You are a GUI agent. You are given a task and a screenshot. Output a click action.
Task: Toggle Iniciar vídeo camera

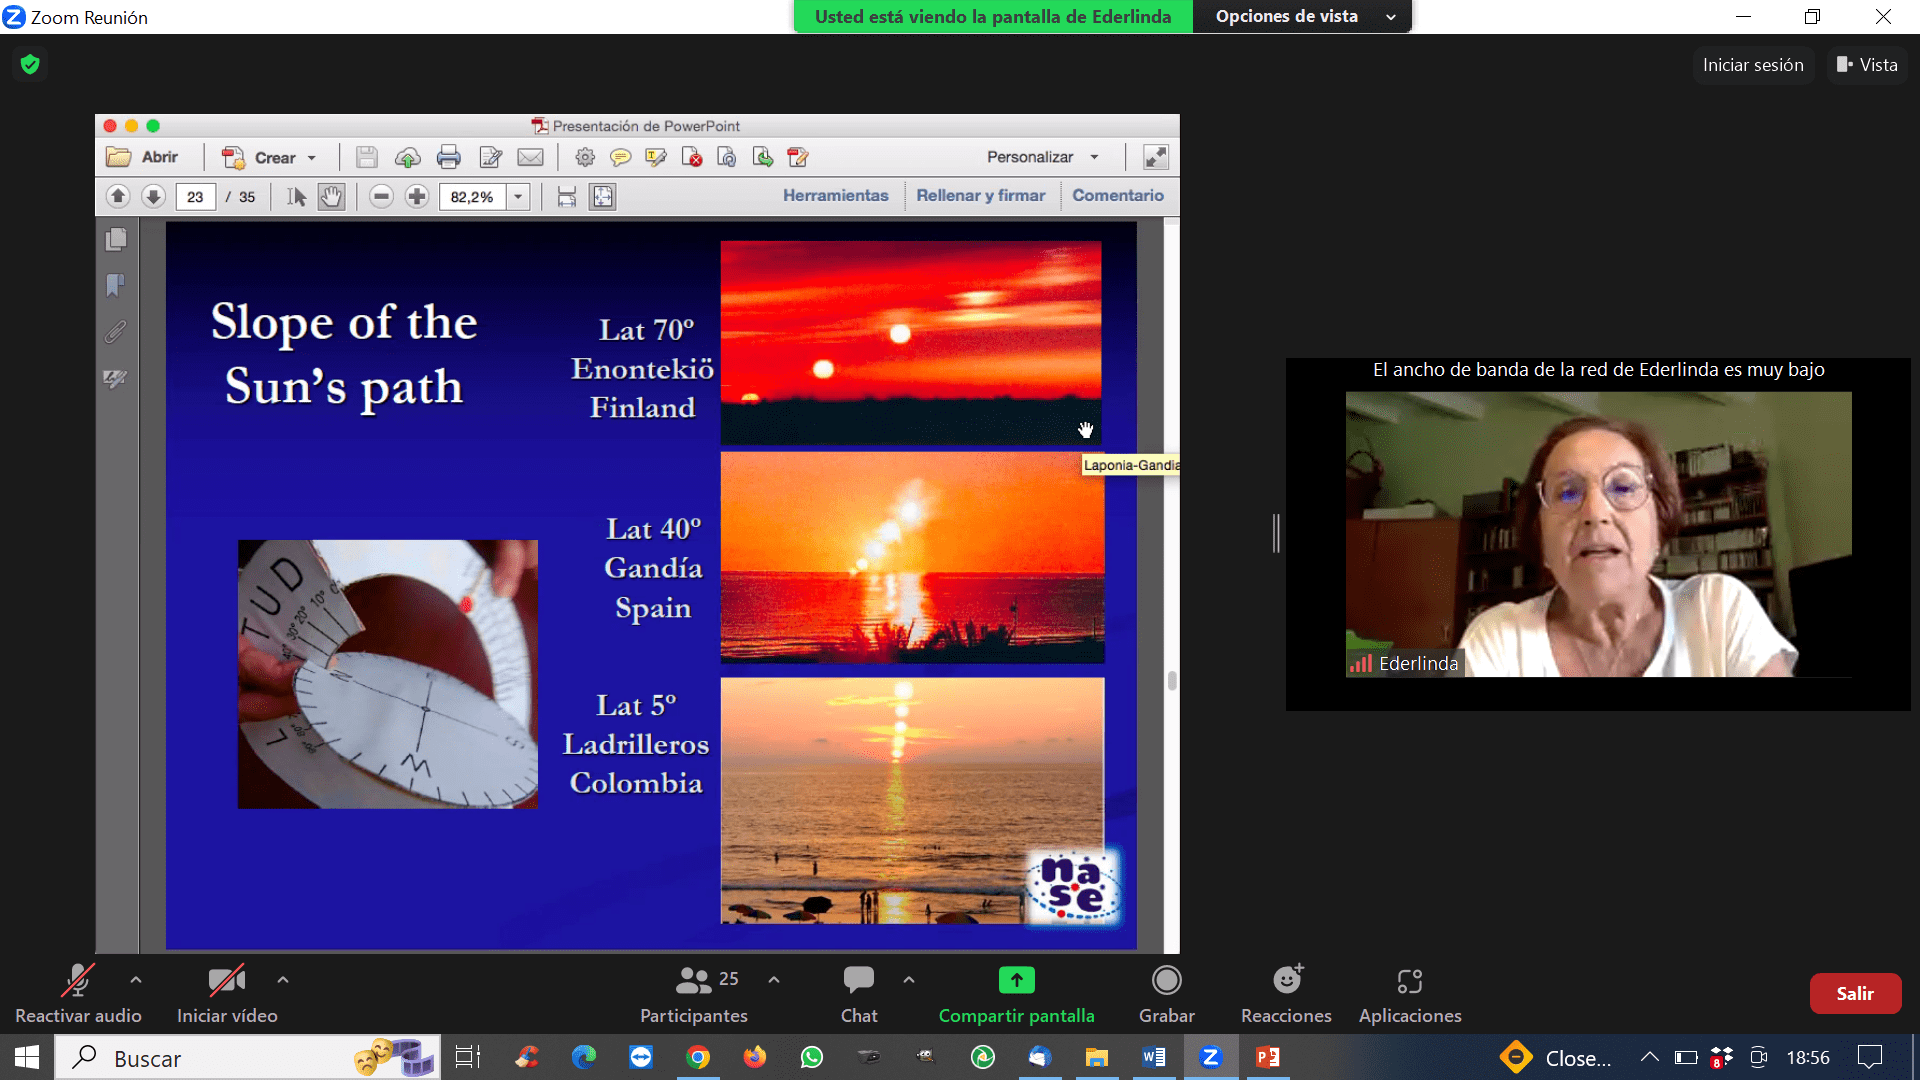[x=227, y=994]
